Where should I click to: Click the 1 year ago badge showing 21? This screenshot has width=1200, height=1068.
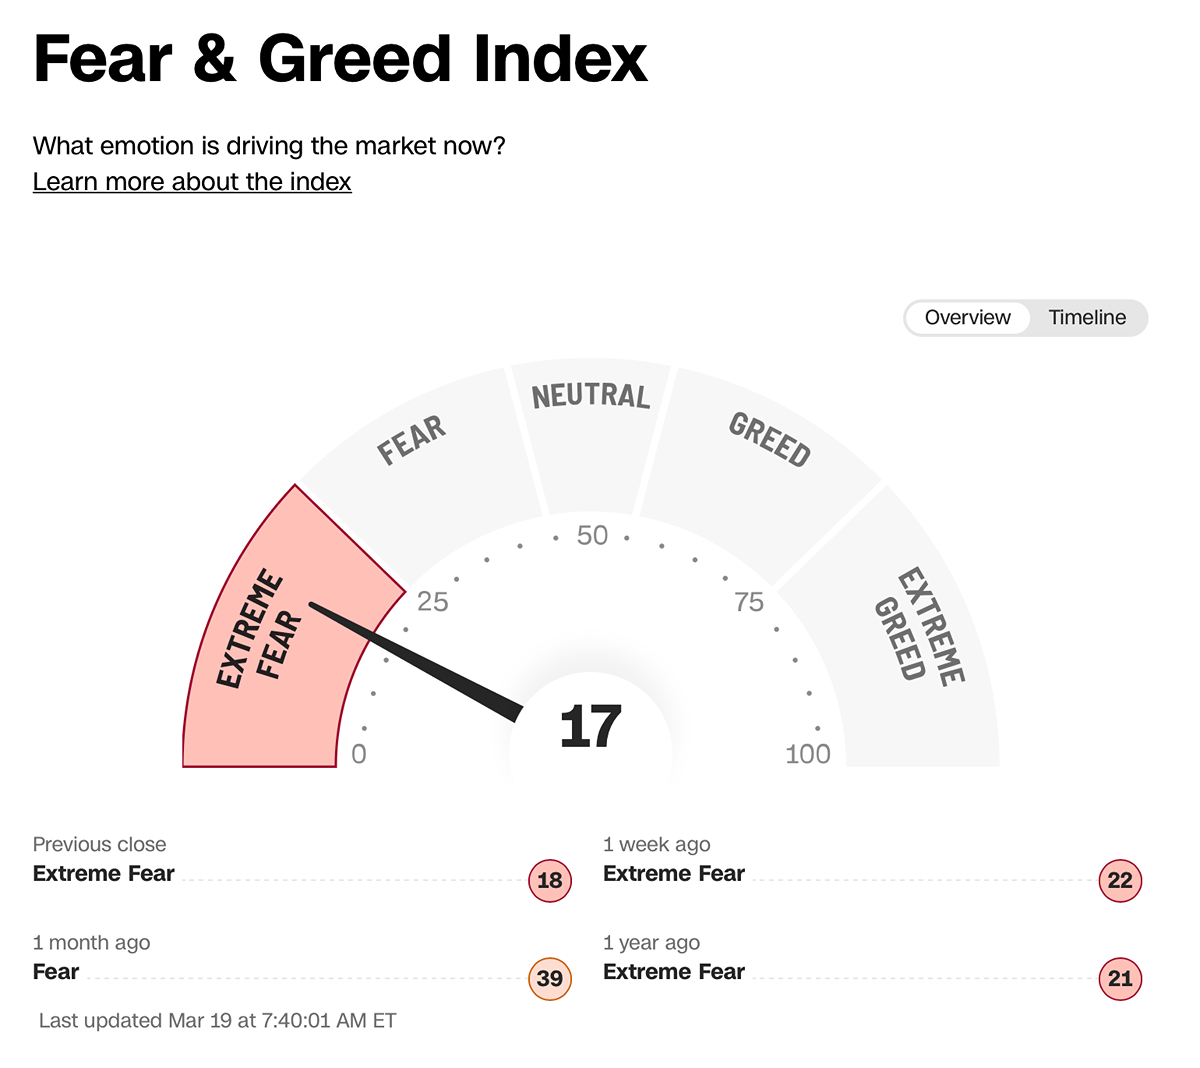1120,979
